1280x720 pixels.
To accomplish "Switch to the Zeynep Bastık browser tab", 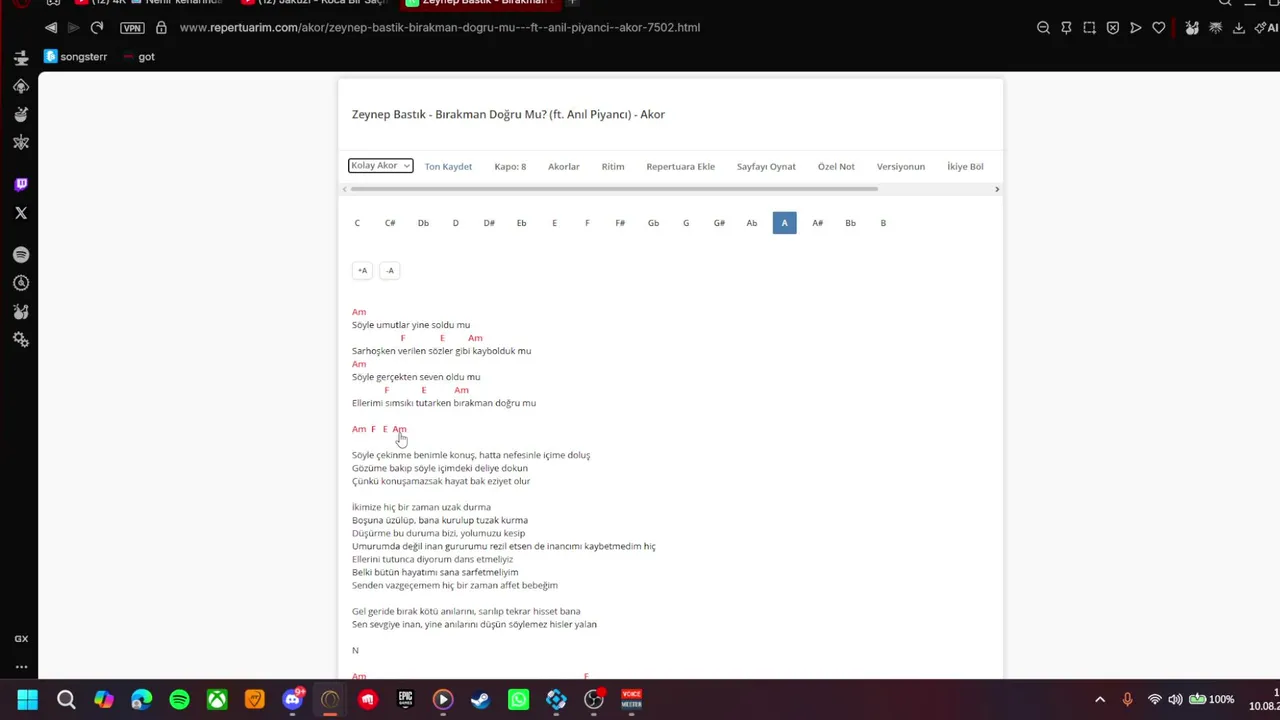I will point(480,3).
